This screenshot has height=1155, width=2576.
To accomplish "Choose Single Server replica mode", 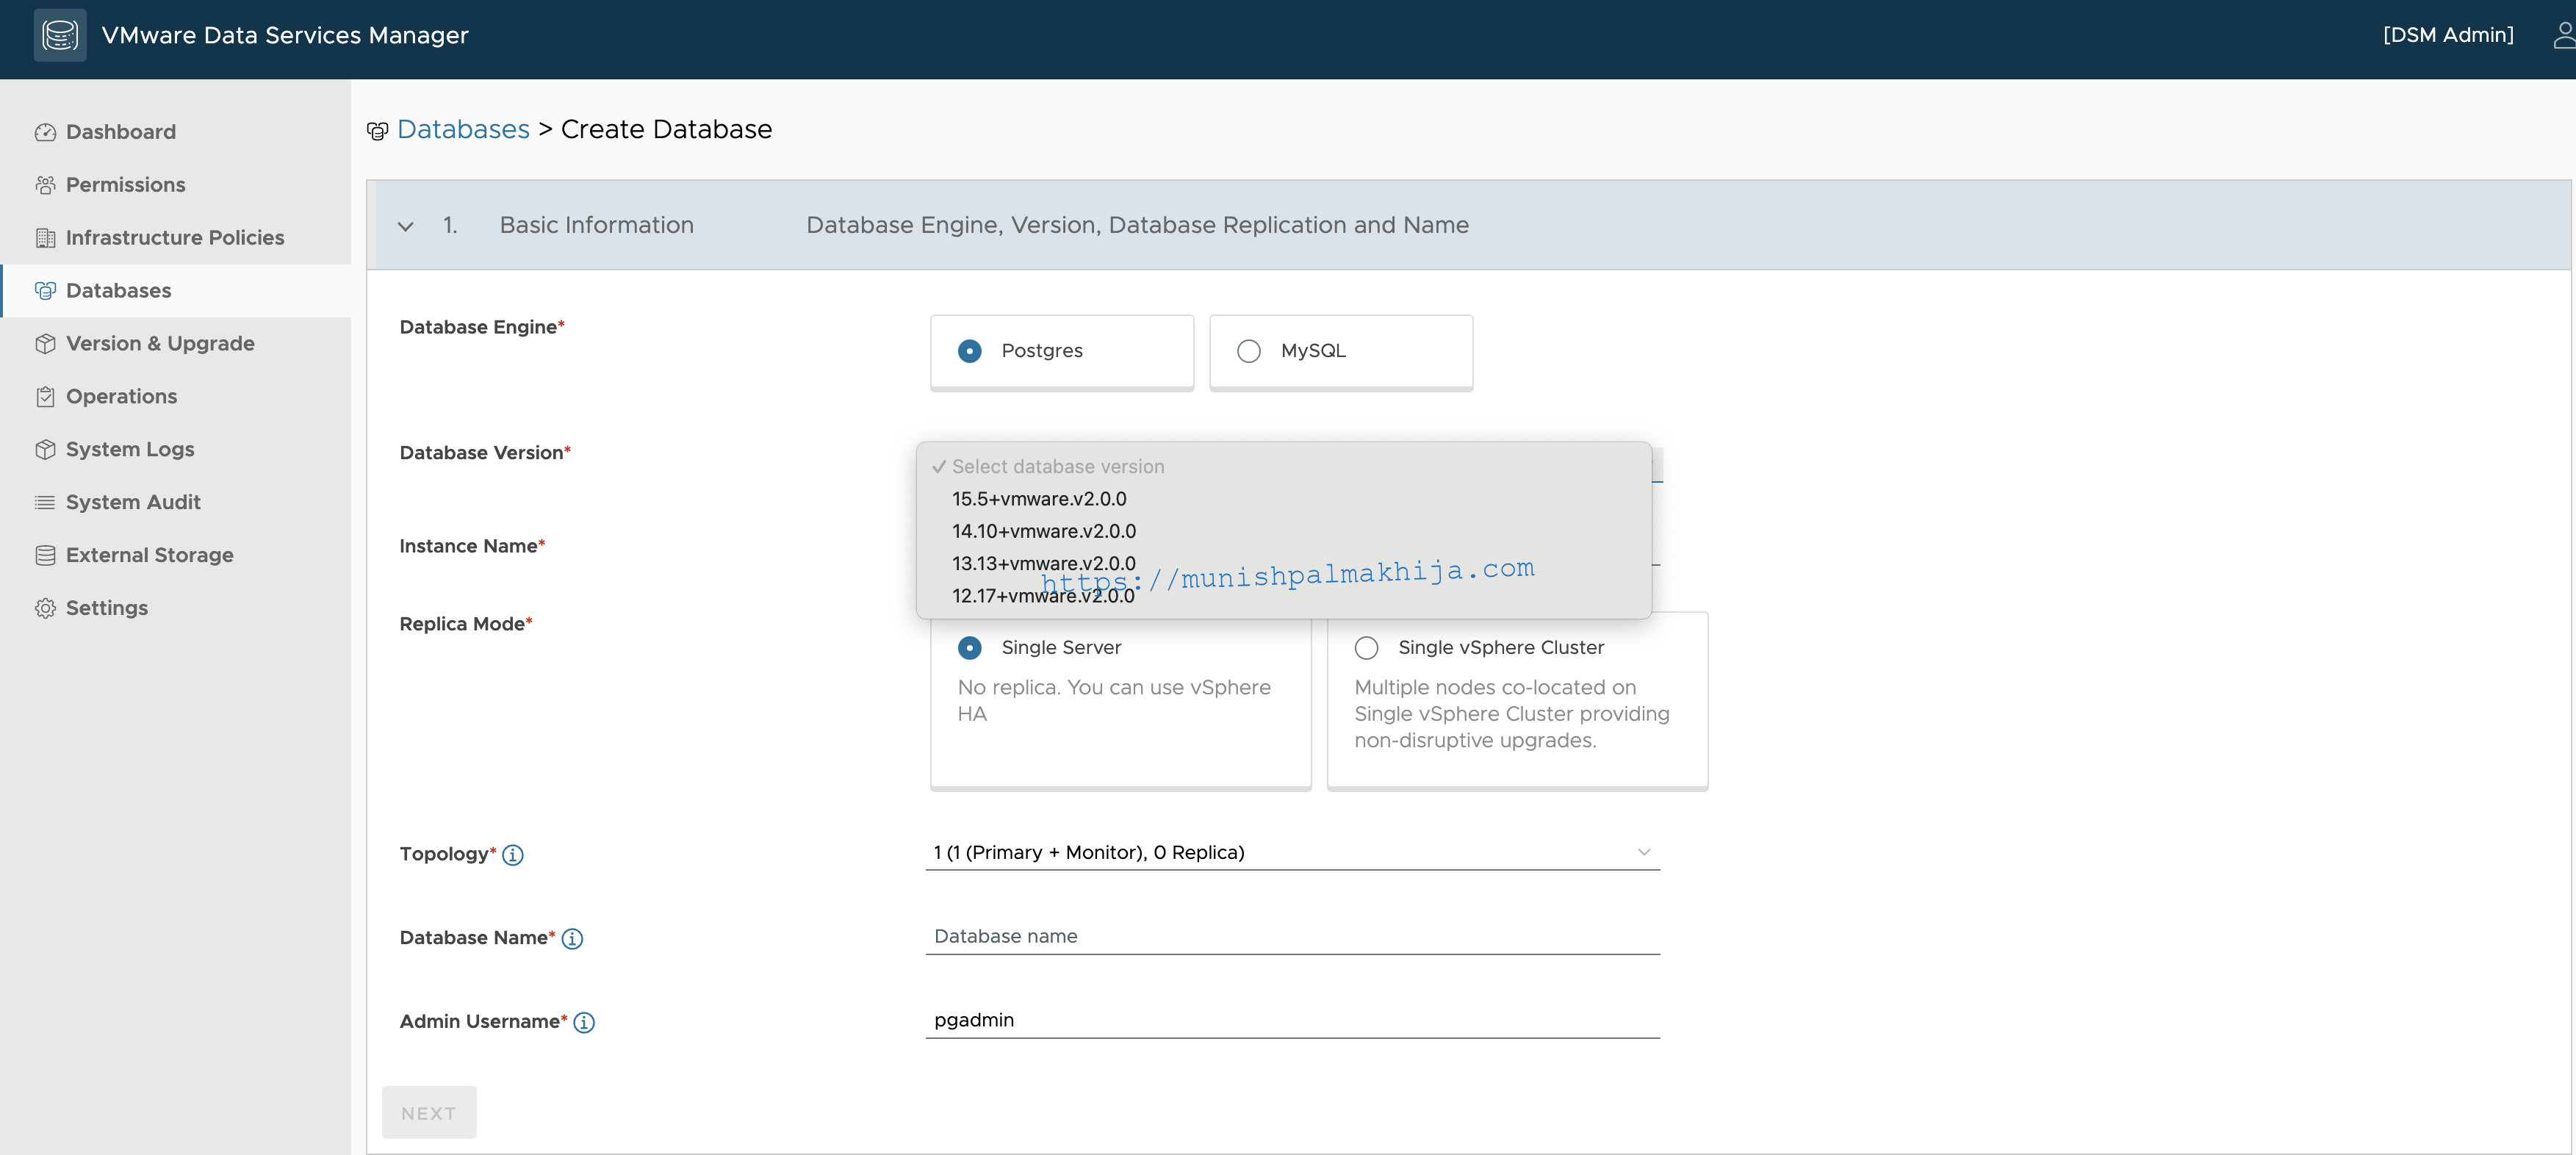I will coord(1121,700).
